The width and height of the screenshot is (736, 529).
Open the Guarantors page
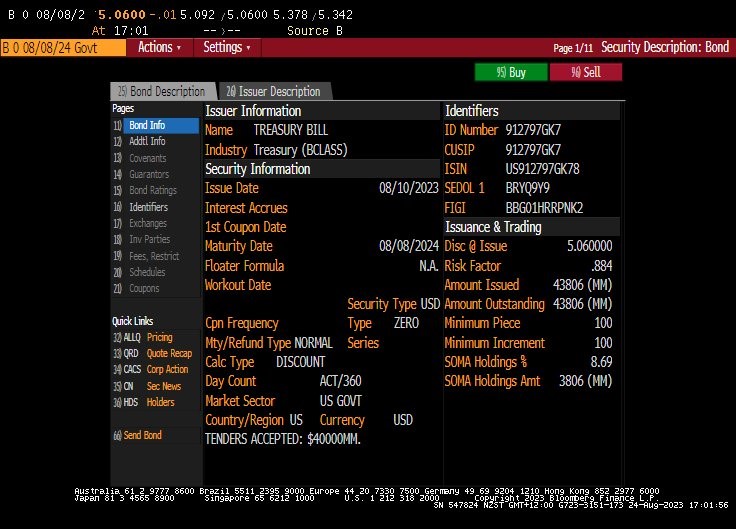[x=156, y=174]
